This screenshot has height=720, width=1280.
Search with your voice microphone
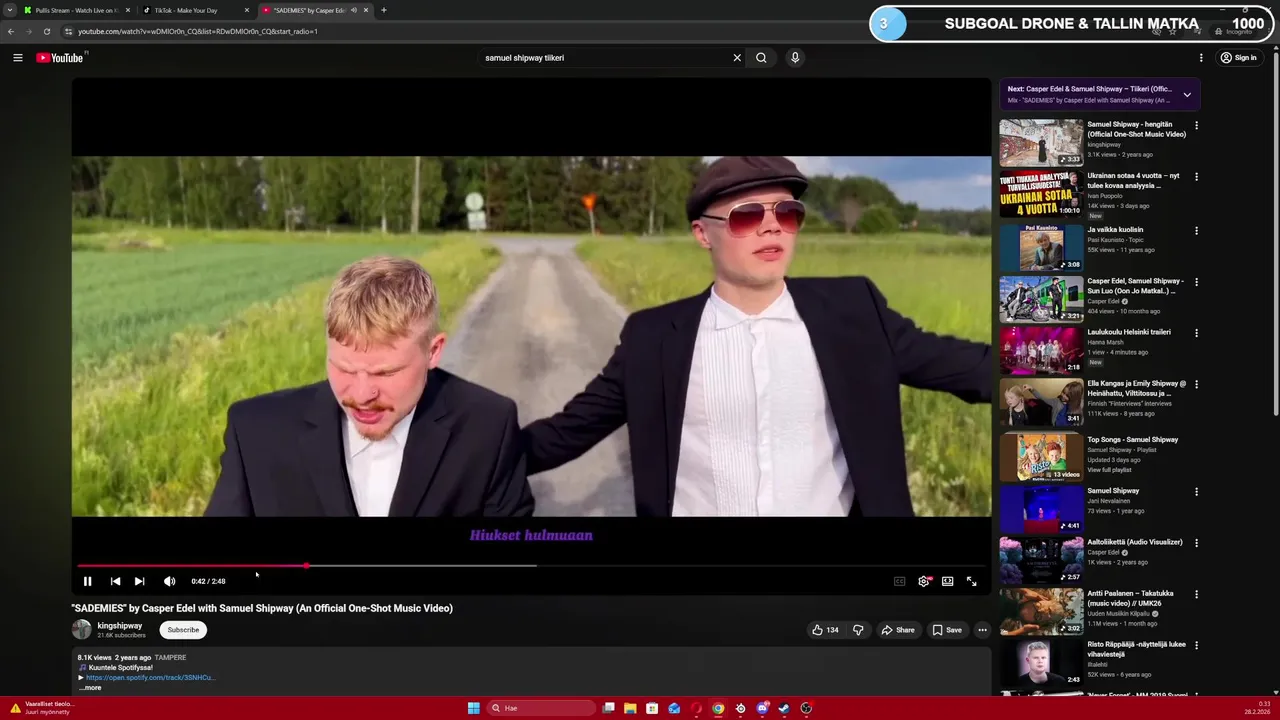tap(795, 58)
